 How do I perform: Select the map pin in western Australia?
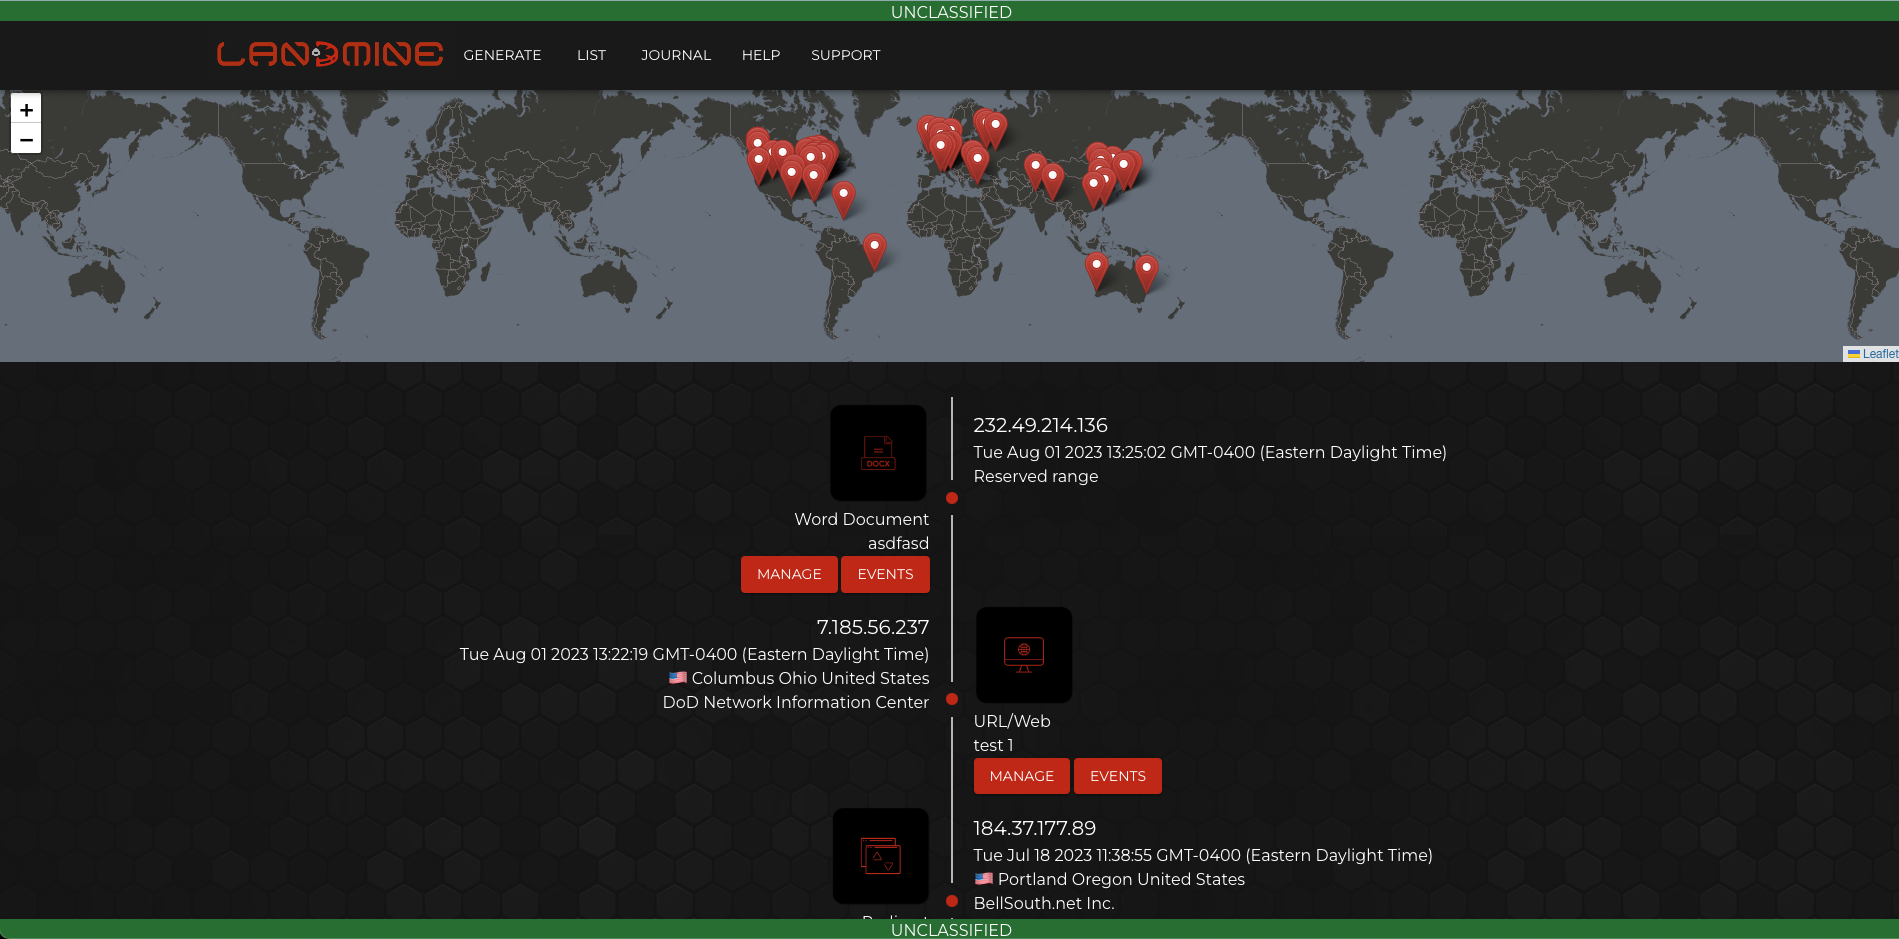coord(1096,269)
